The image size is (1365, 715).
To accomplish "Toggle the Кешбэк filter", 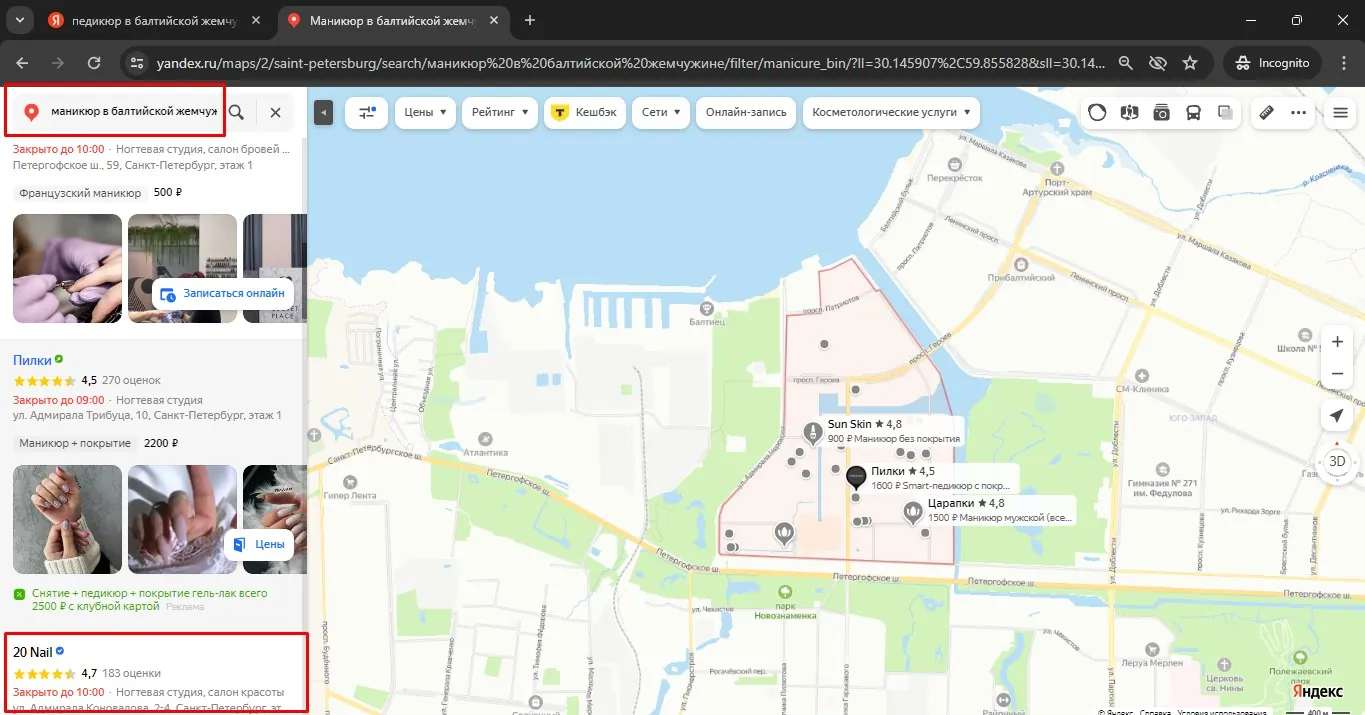I will tap(585, 113).
